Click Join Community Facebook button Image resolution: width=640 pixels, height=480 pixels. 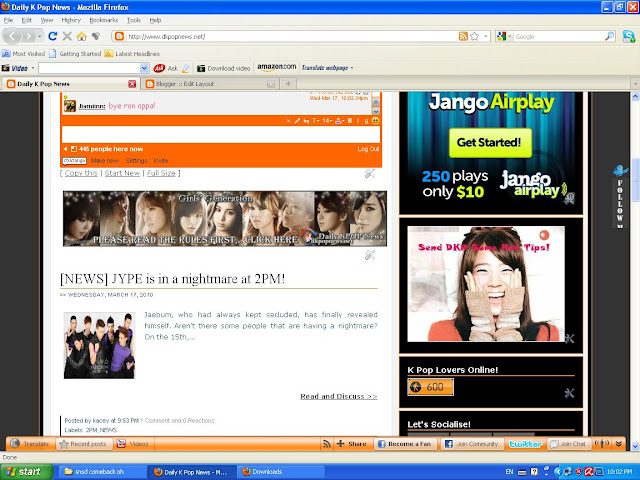click(472, 444)
